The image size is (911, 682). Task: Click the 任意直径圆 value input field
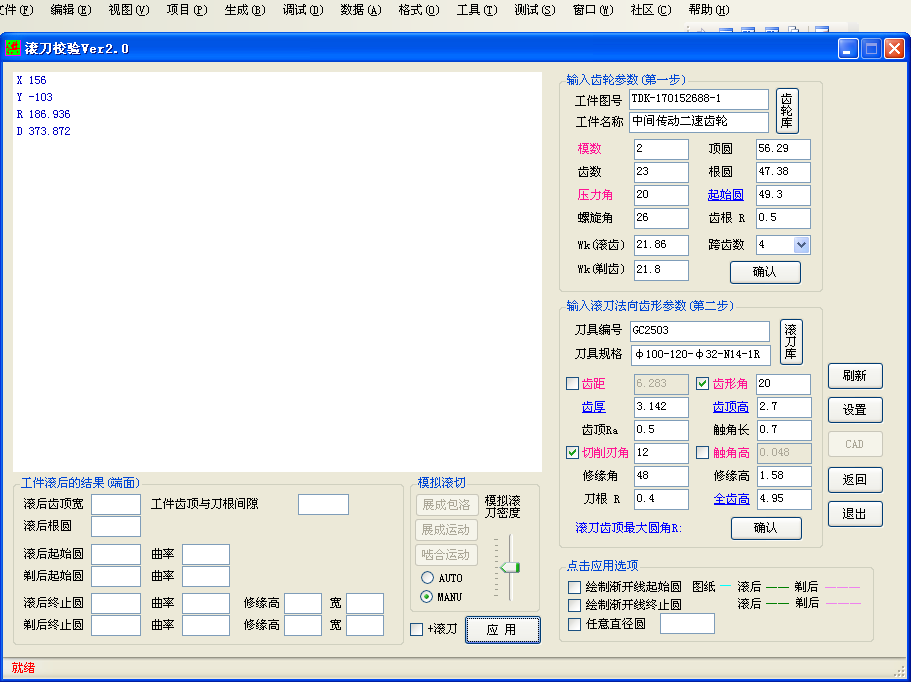[687, 624]
